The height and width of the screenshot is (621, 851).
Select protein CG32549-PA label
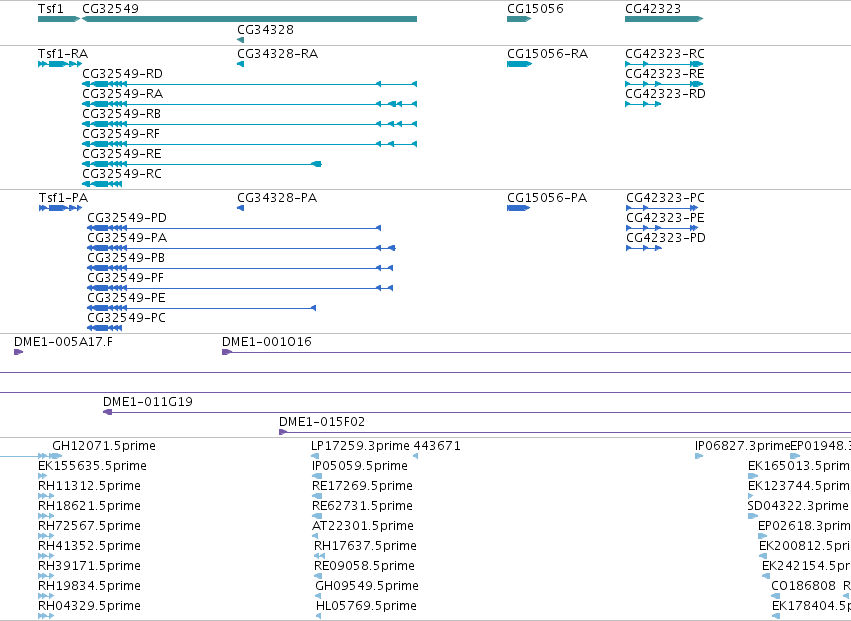(127, 238)
